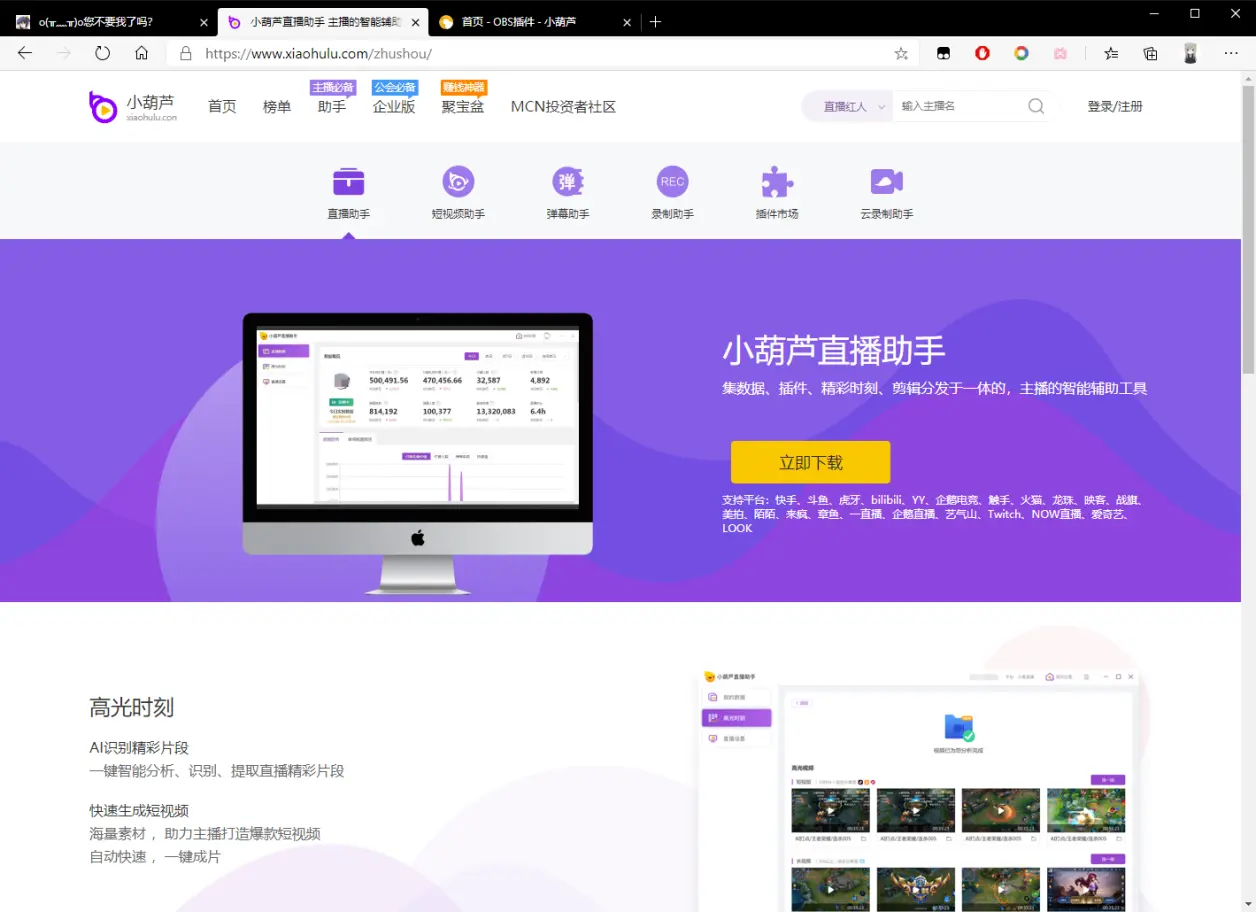Image resolution: width=1256 pixels, height=912 pixels.
Task: Open 聚宝盆 navigation item
Action: pyautogui.click(x=463, y=106)
